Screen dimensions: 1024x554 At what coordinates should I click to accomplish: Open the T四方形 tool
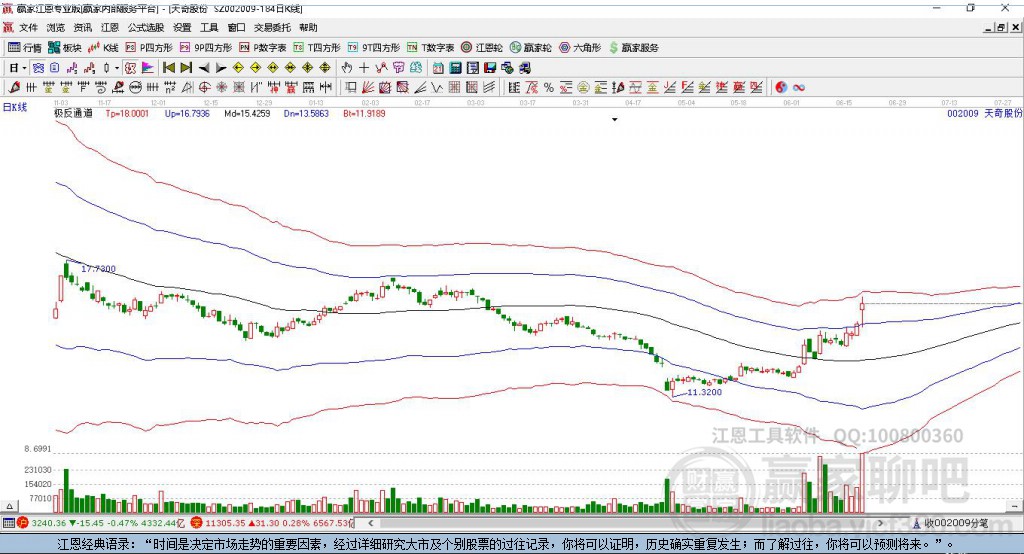[x=317, y=48]
